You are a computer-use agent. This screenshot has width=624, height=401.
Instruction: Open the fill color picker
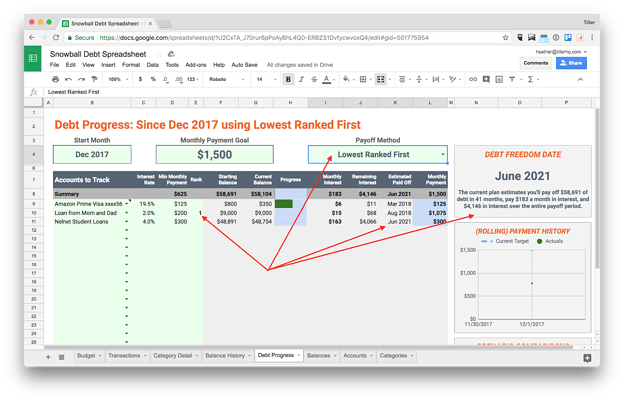[x=346, y=79]
